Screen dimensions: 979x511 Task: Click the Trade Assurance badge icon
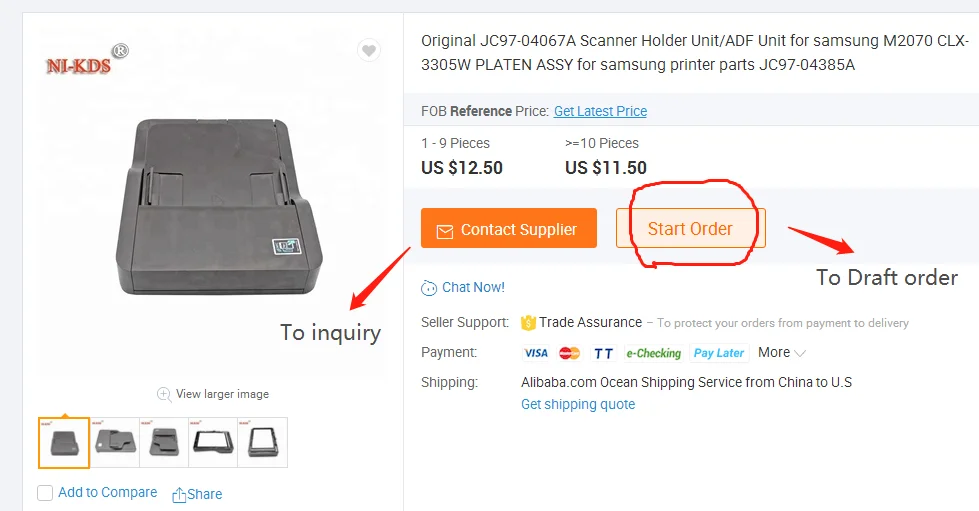tap(528, 323)
